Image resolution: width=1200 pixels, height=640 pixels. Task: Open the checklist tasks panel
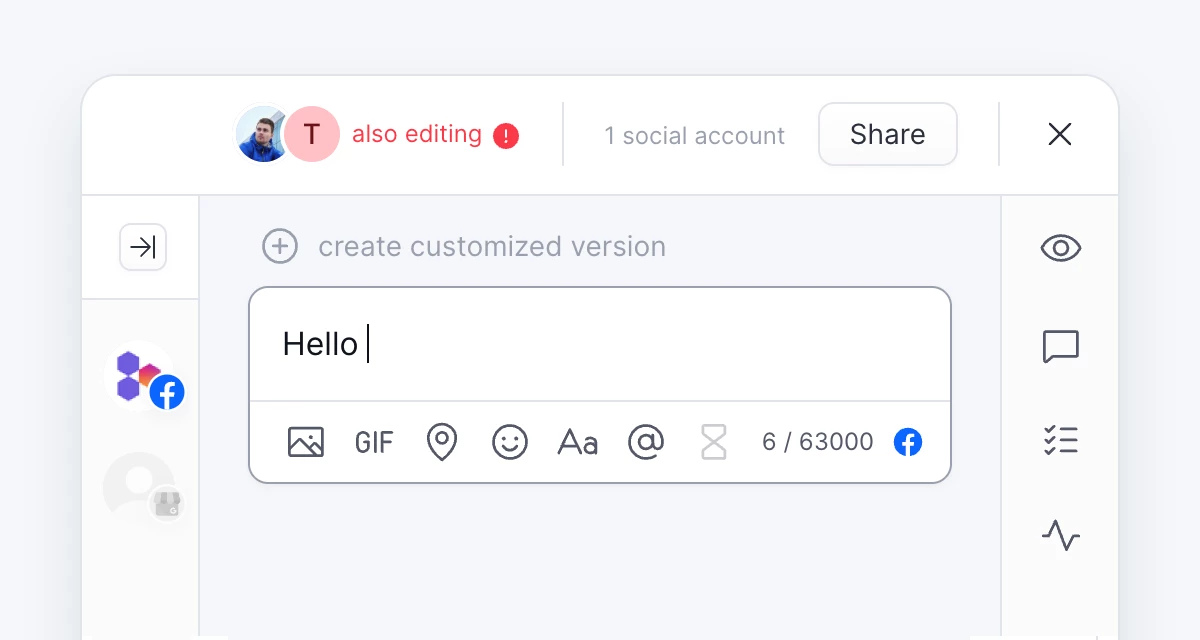click(1060, 440)
